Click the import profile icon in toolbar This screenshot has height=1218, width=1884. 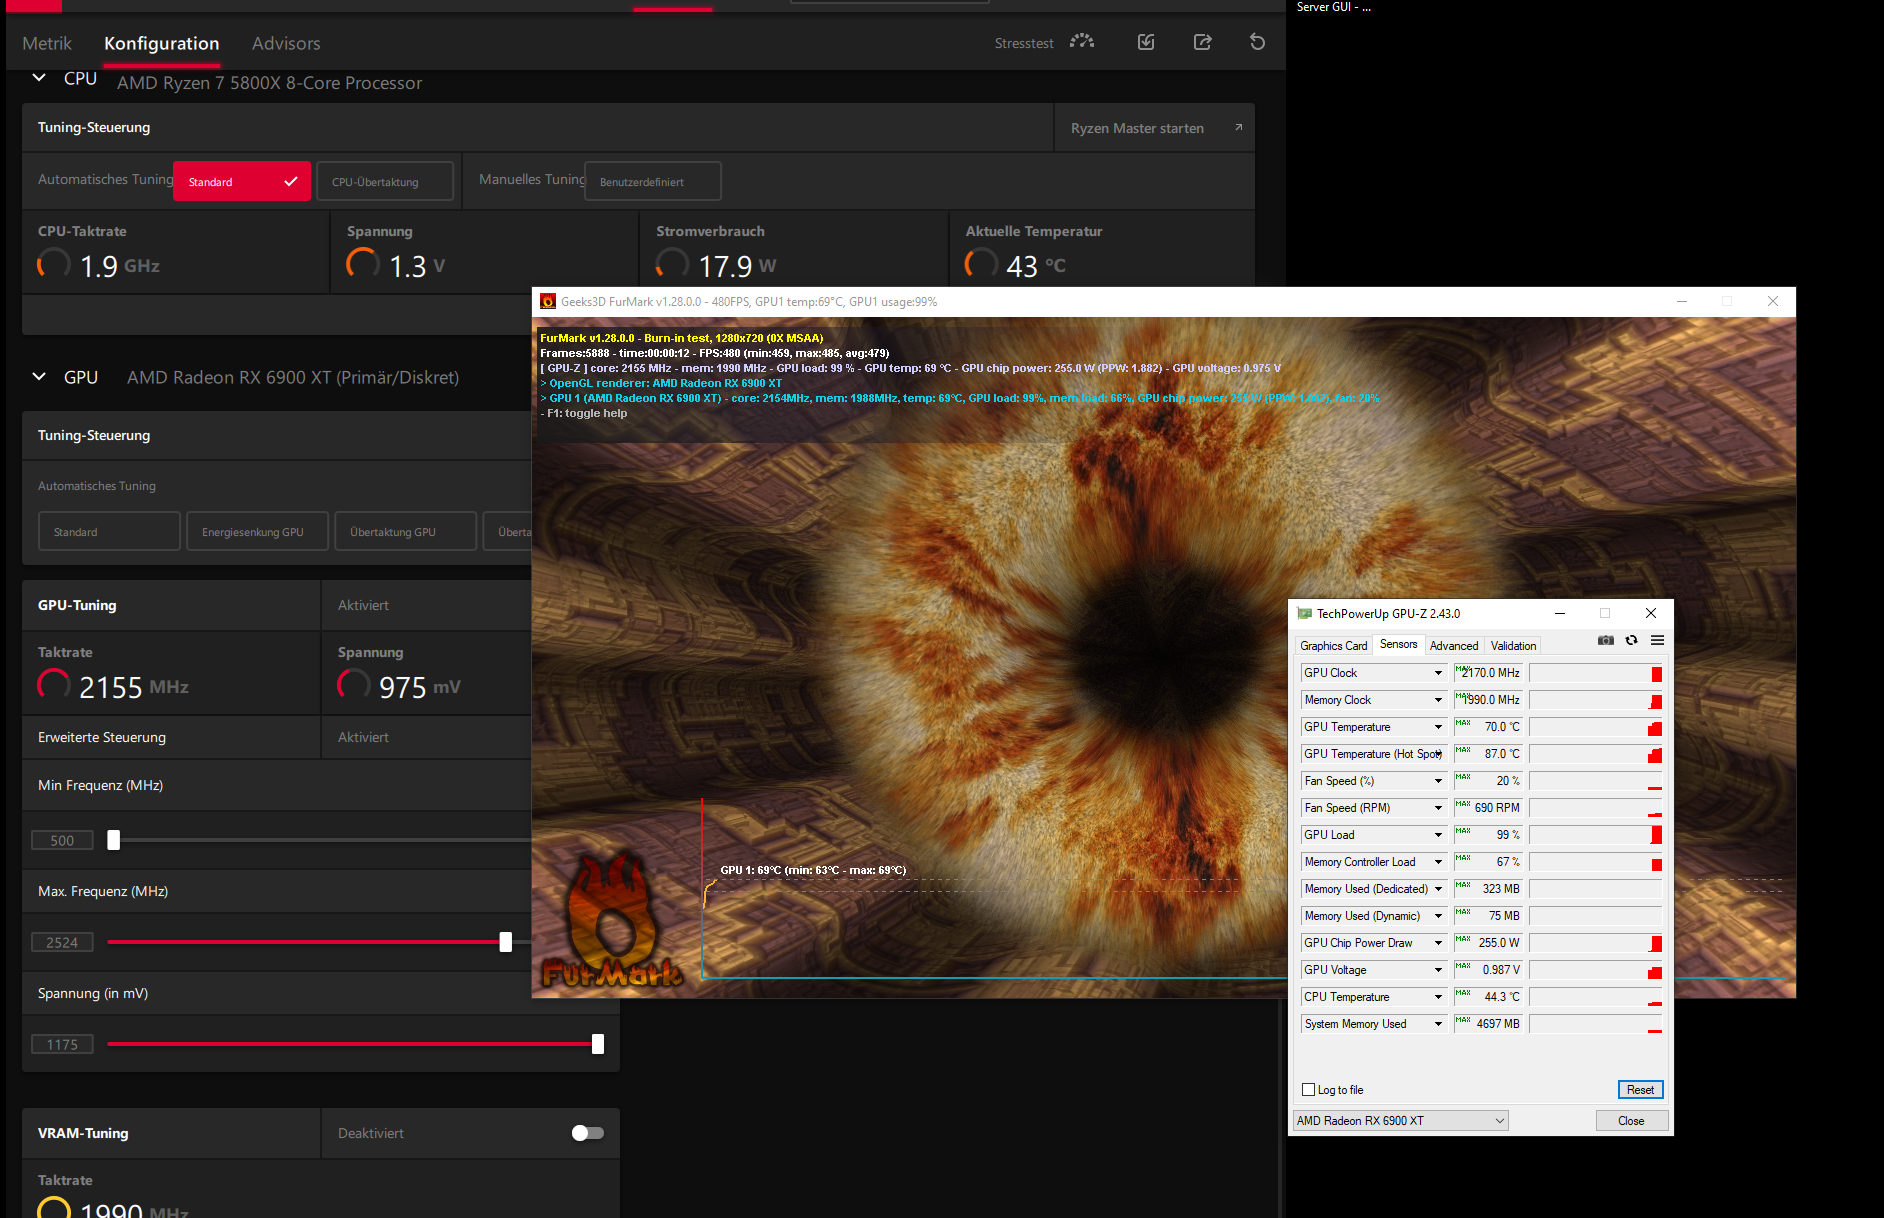click(x=1146, y=42)
